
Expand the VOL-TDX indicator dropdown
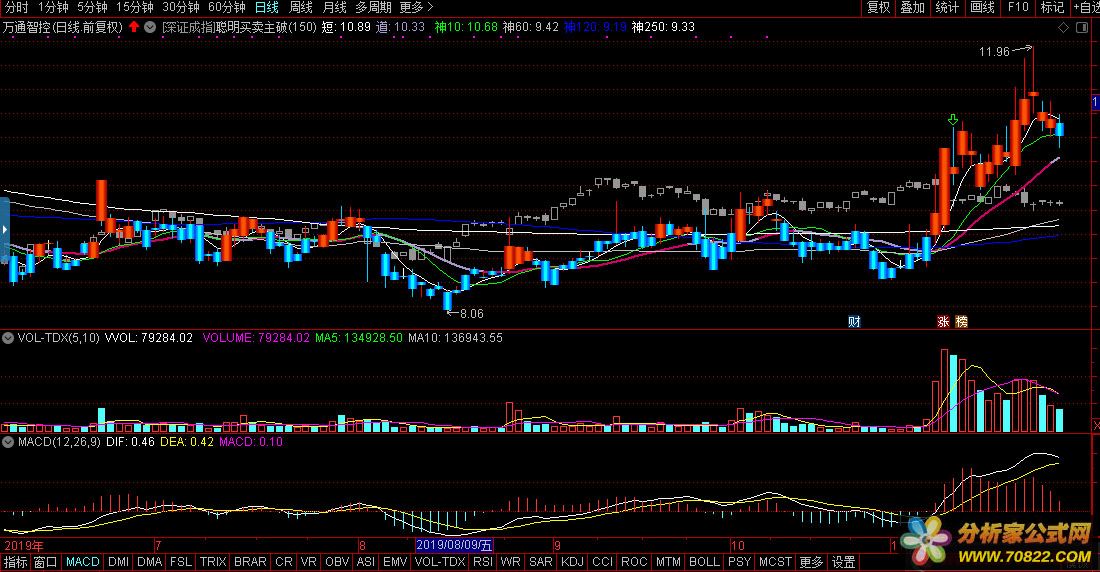pos(8,338)
